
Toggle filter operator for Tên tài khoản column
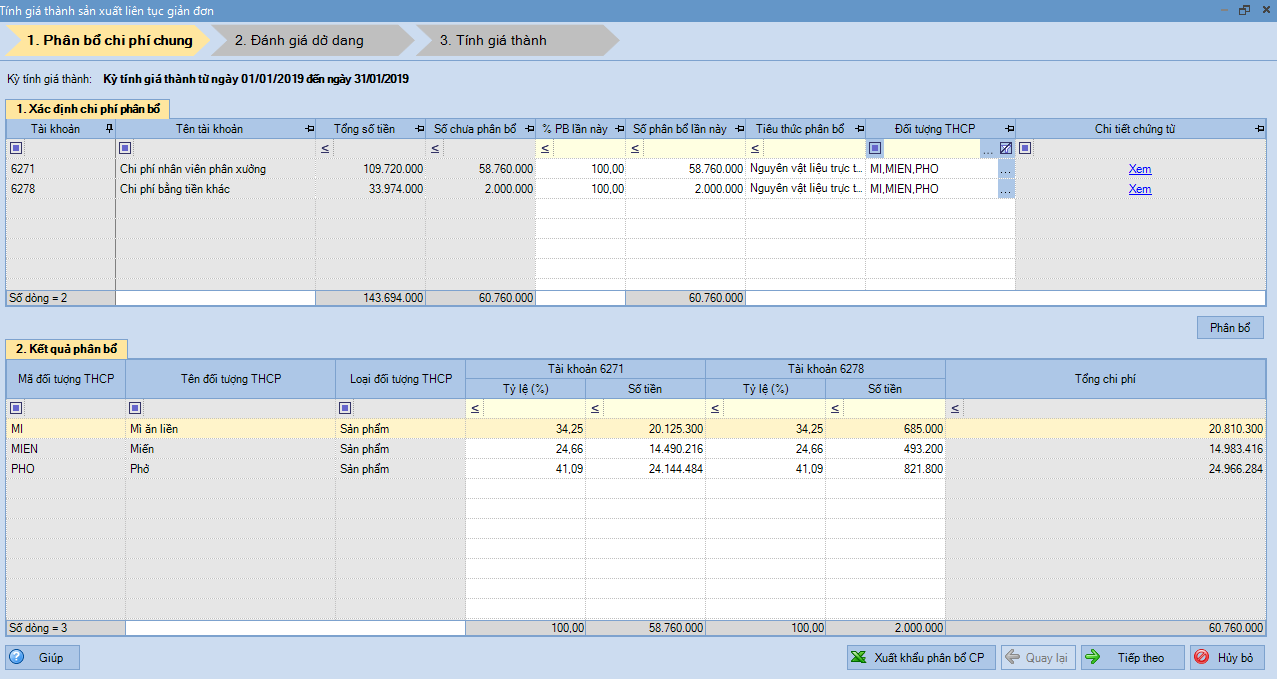point(125,149)
